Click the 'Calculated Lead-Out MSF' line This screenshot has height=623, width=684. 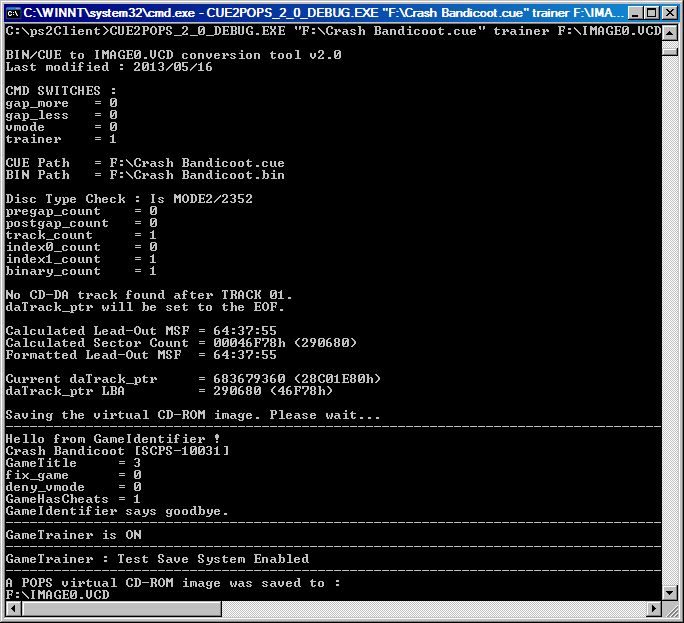tap(141, 331)
